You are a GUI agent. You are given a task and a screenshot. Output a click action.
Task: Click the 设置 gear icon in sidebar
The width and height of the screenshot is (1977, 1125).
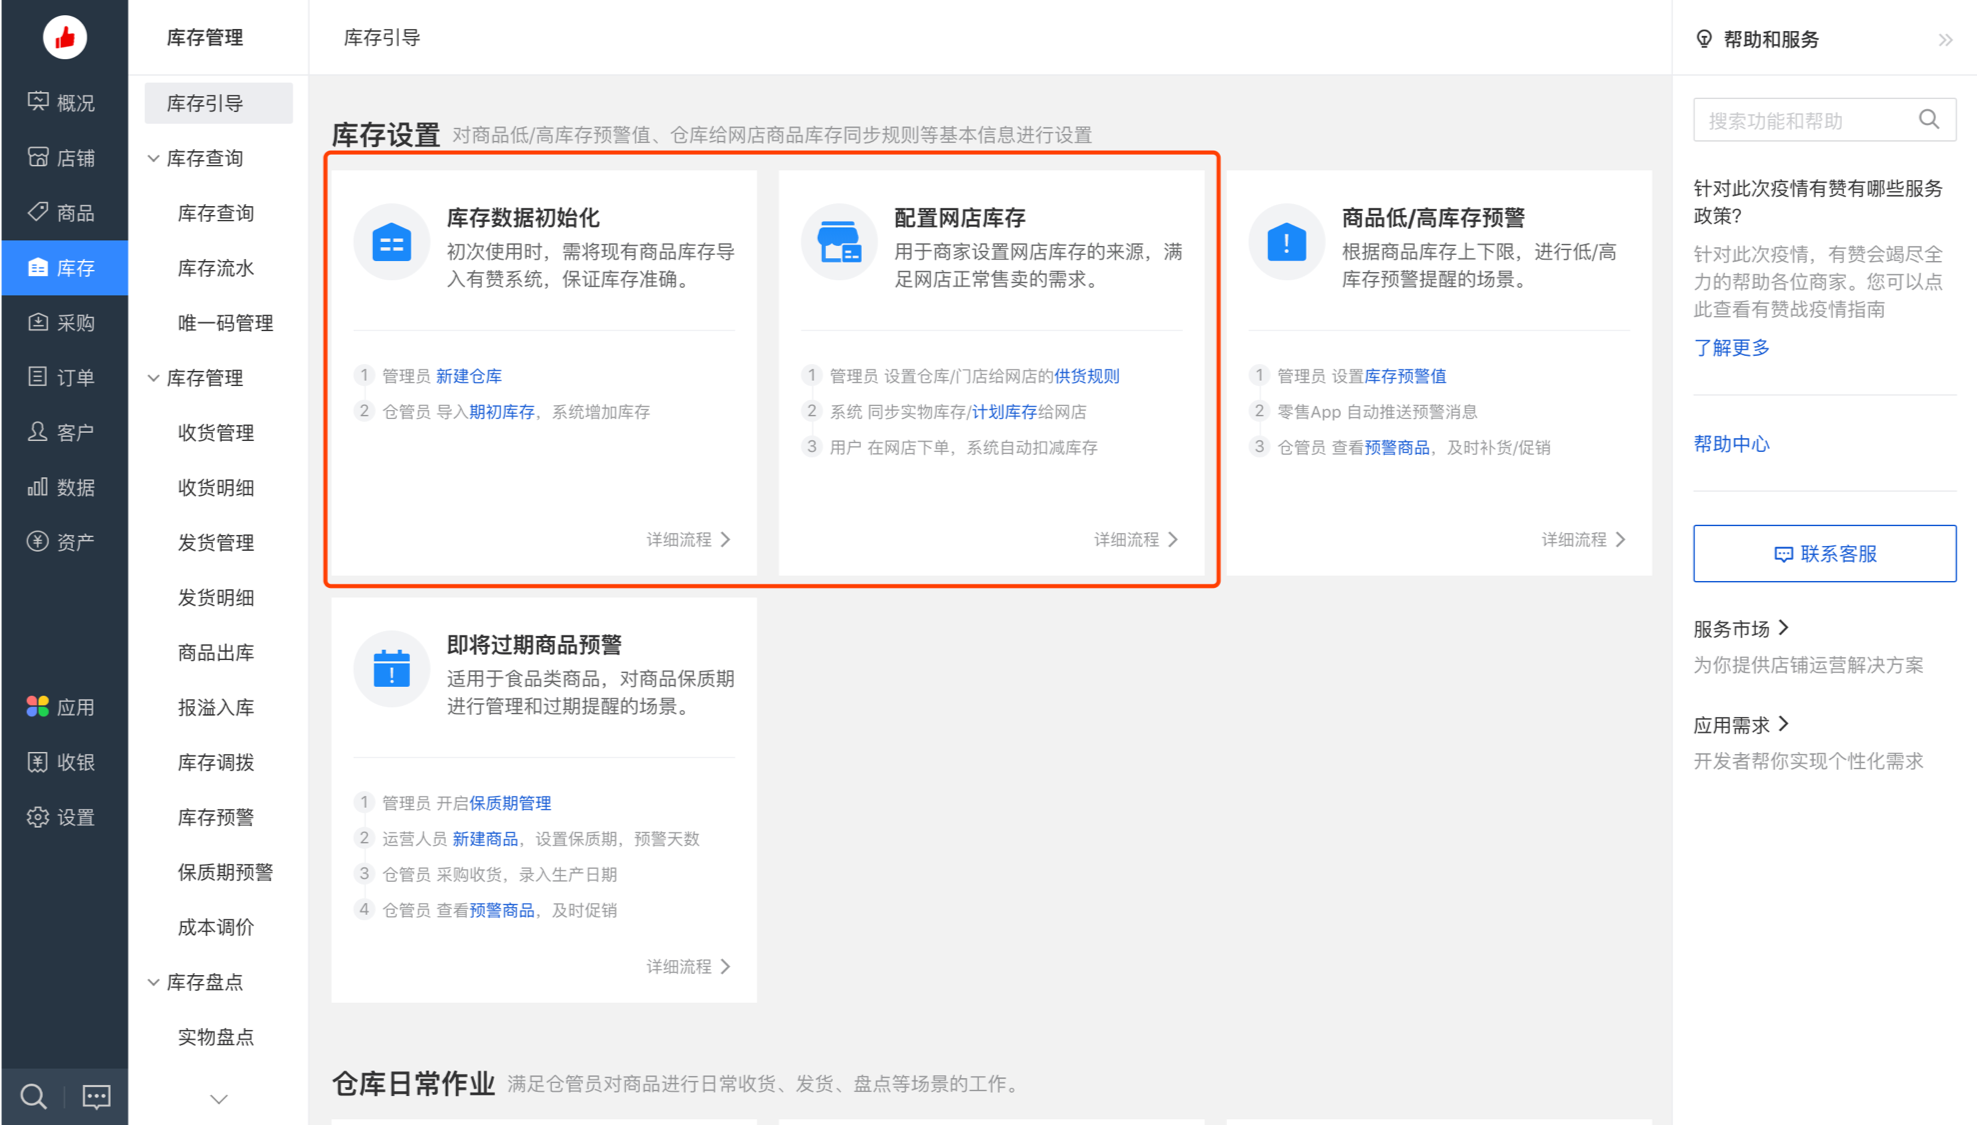[38, 817]
